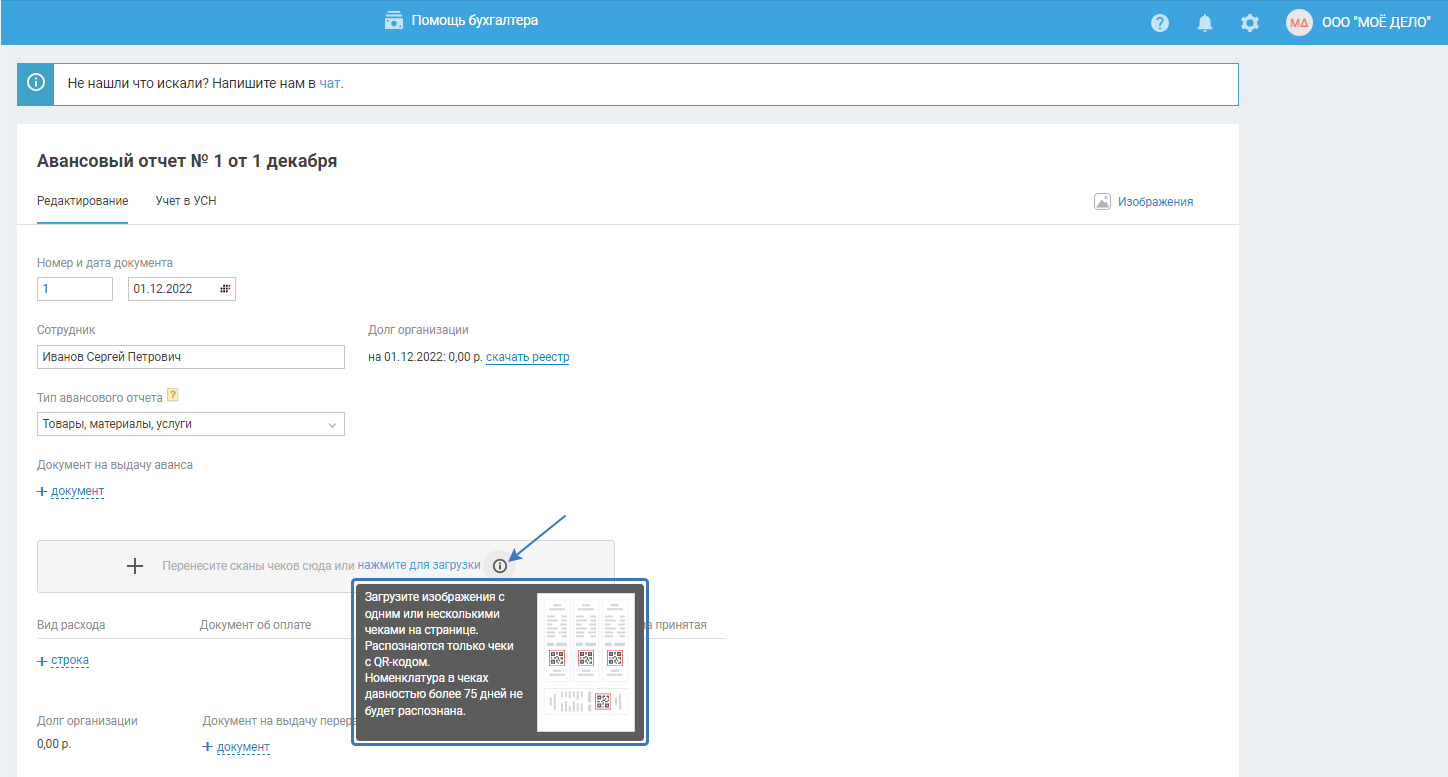This screenshot has width=1448, height=777.
Task: Open the settings gear icon
Action: pyautogui.click(x=1250, y=23)
